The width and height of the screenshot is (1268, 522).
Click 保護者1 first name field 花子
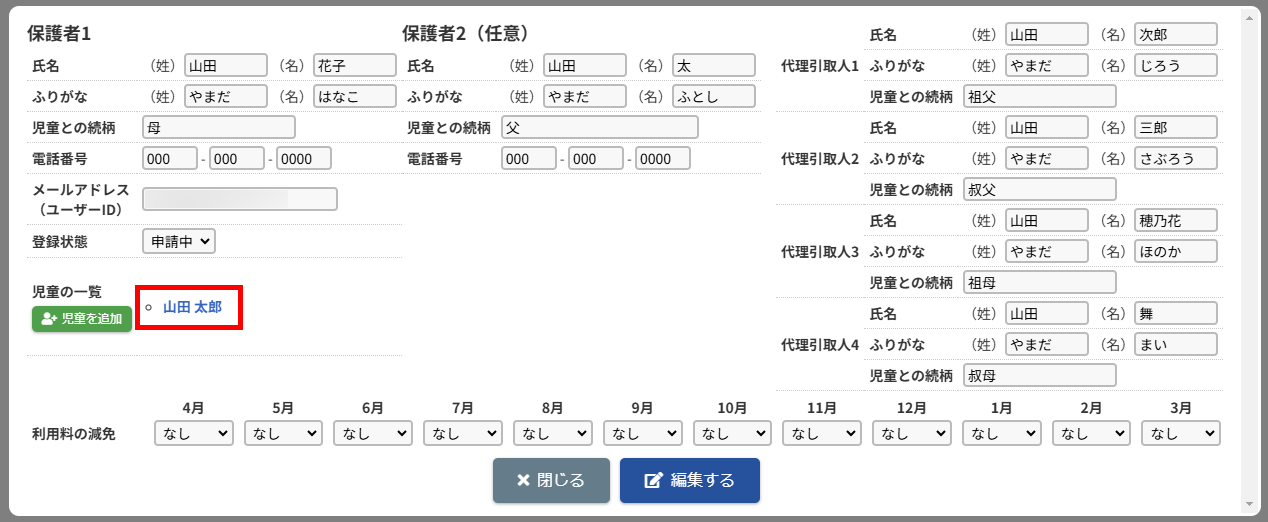pos(355,65)
